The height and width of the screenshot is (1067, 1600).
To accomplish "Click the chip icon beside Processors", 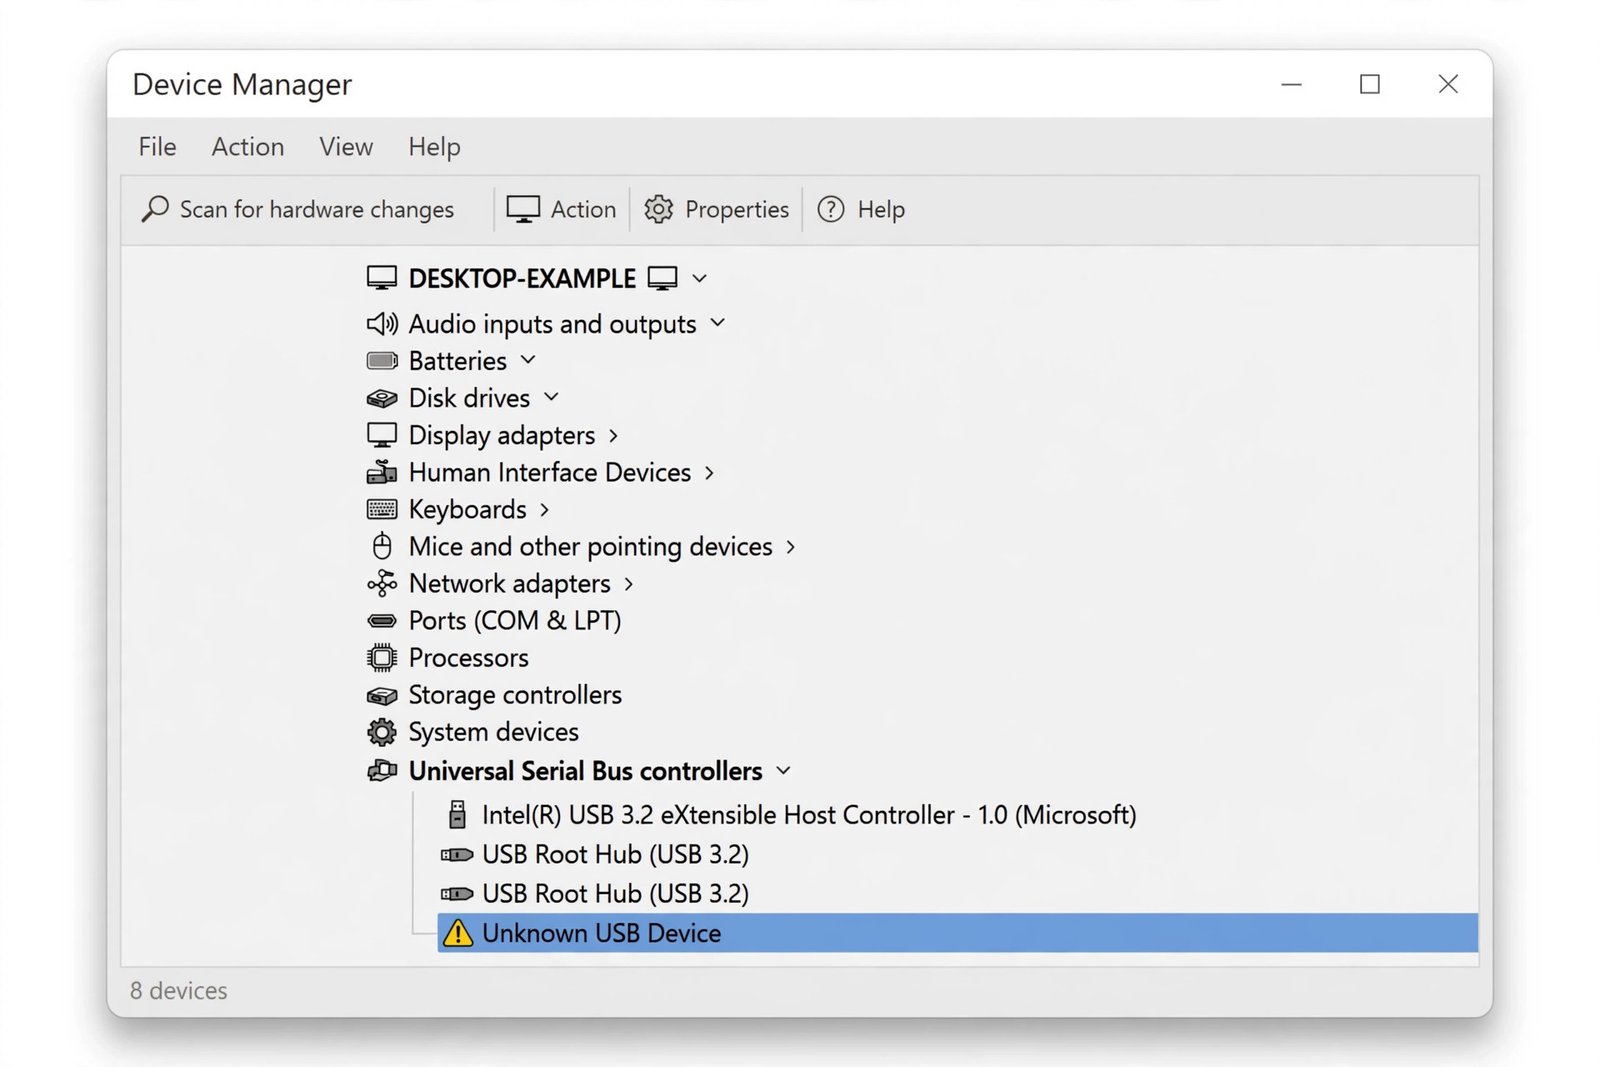I will tap(382, 658).
